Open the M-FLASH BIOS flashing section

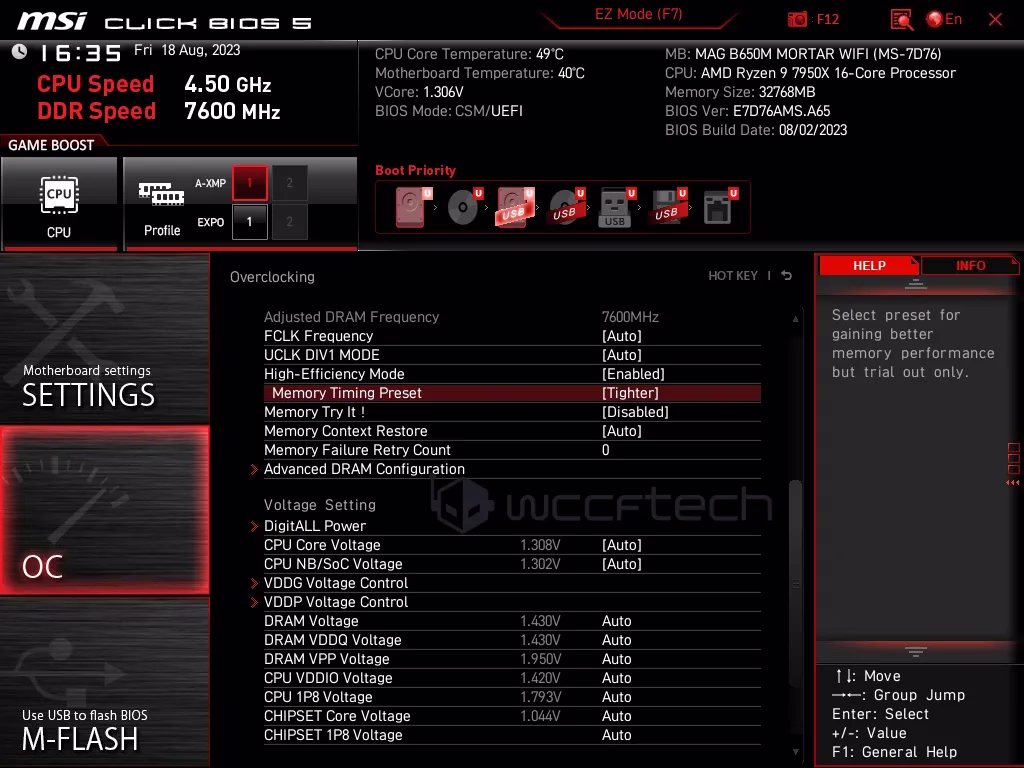click(x=104, y=682)
